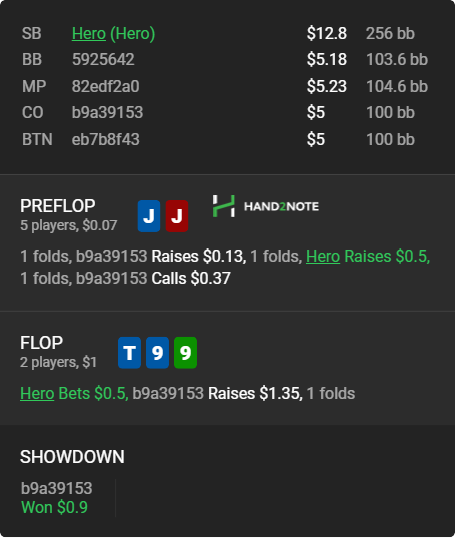
Task: Open the Hero link in players list
Action: 89,34
